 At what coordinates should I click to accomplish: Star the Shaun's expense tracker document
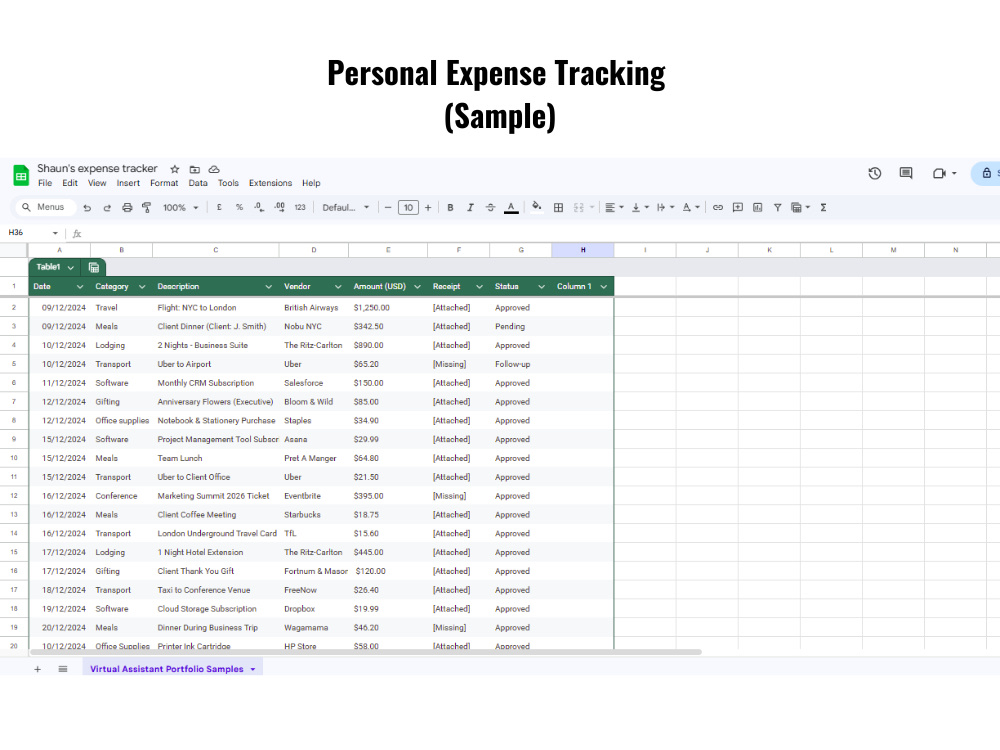click(175, 169)
